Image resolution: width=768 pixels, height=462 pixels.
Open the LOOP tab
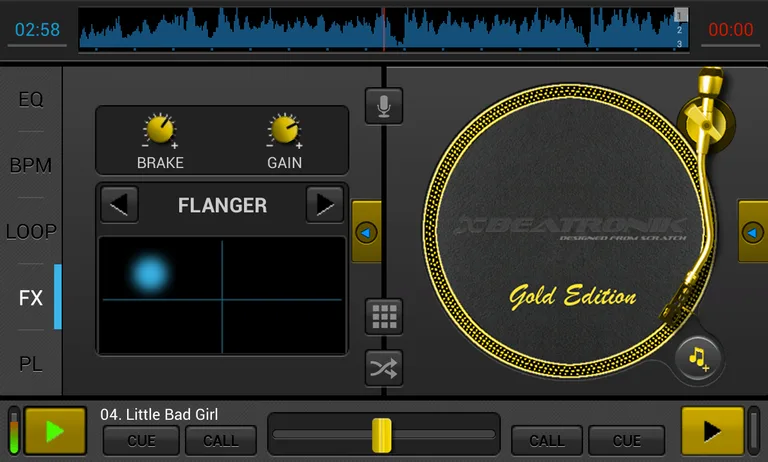[31, 231]
